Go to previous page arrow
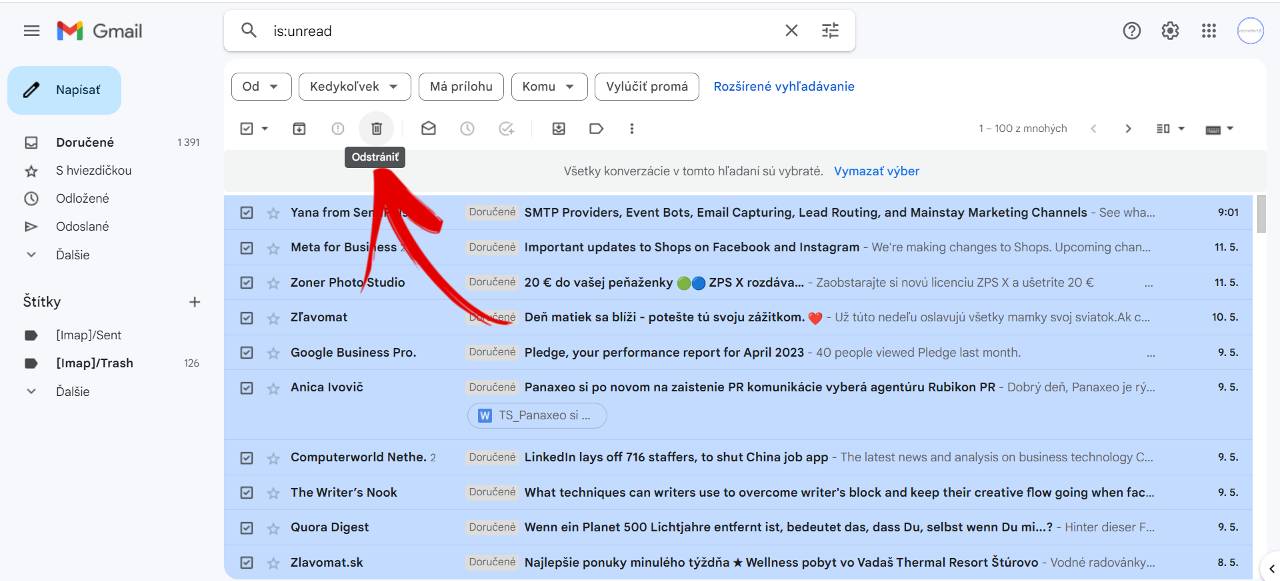The image size is (1280, 581). click(1094, 128)
